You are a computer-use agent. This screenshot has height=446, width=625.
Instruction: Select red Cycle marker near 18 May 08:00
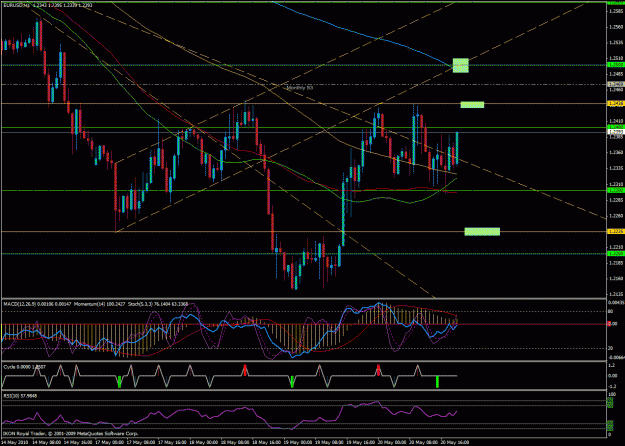(245, 370)
